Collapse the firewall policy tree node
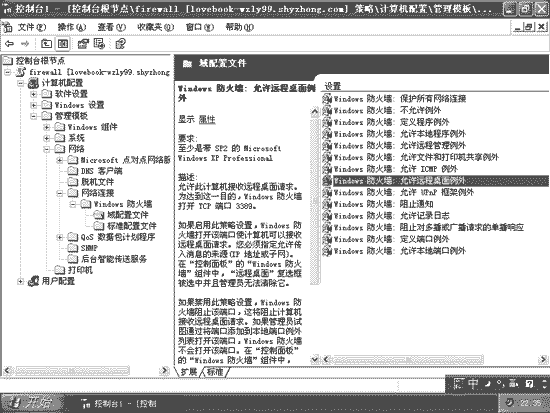Image resolution: width=550 pixels, height=413 pixels. click(7, 72)
